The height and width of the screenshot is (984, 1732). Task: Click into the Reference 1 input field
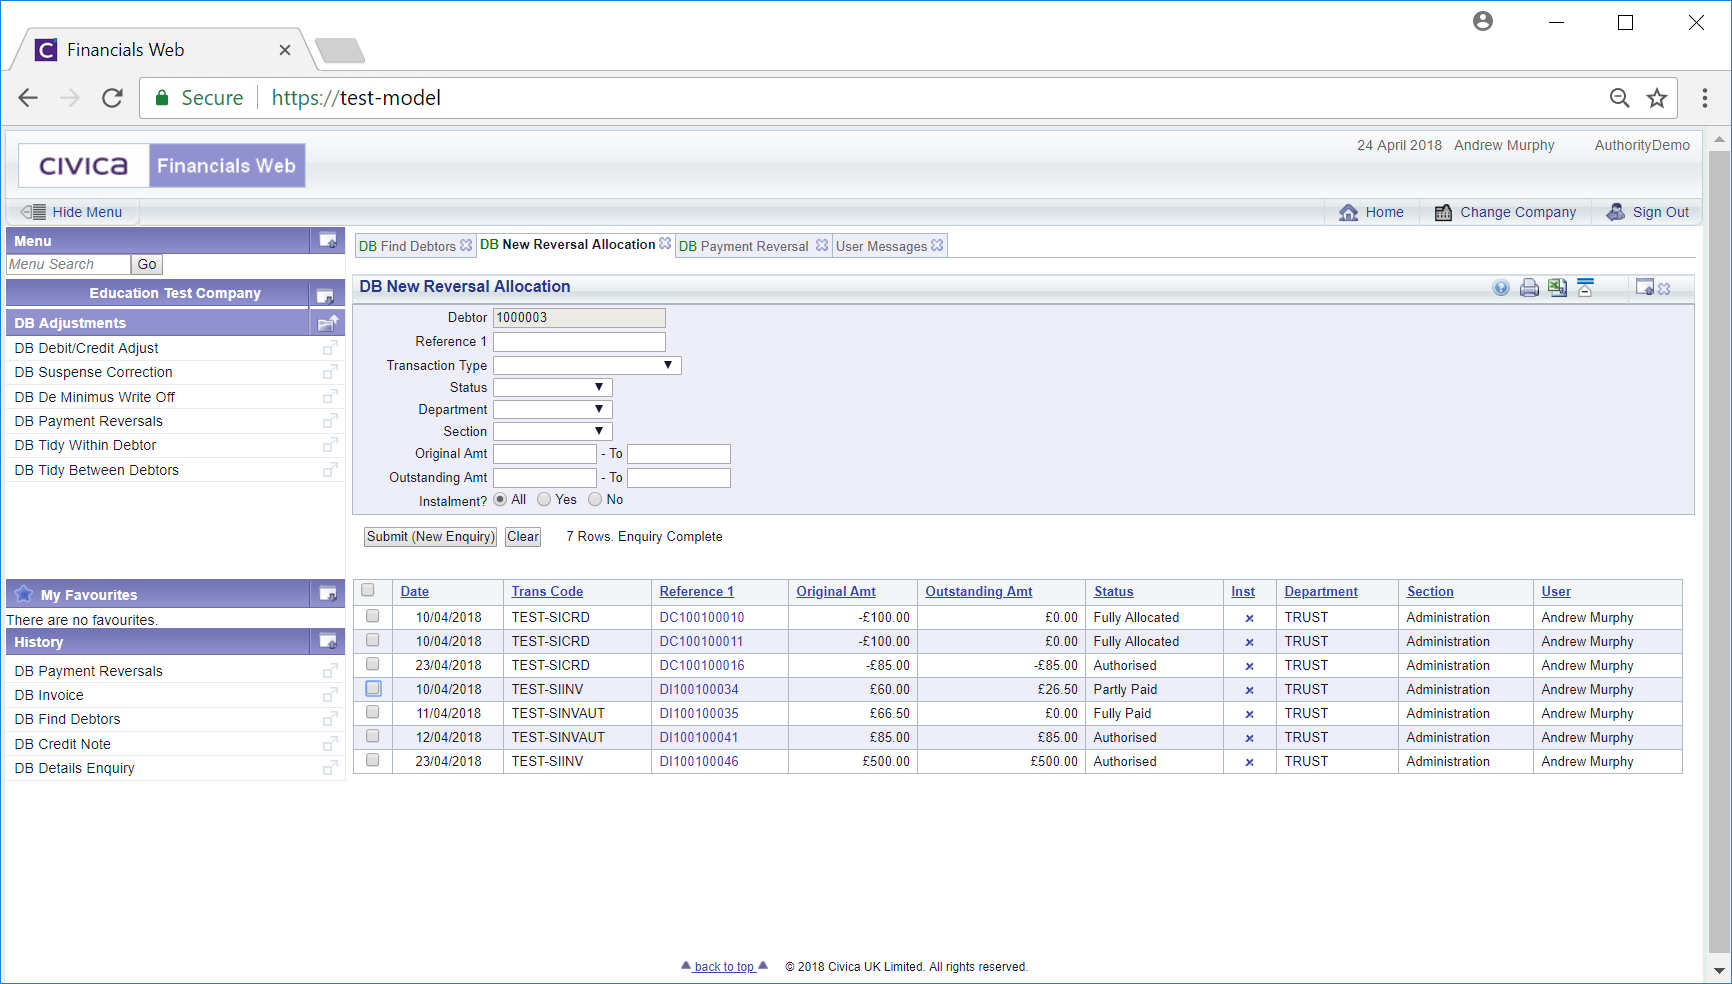[579, 342]
